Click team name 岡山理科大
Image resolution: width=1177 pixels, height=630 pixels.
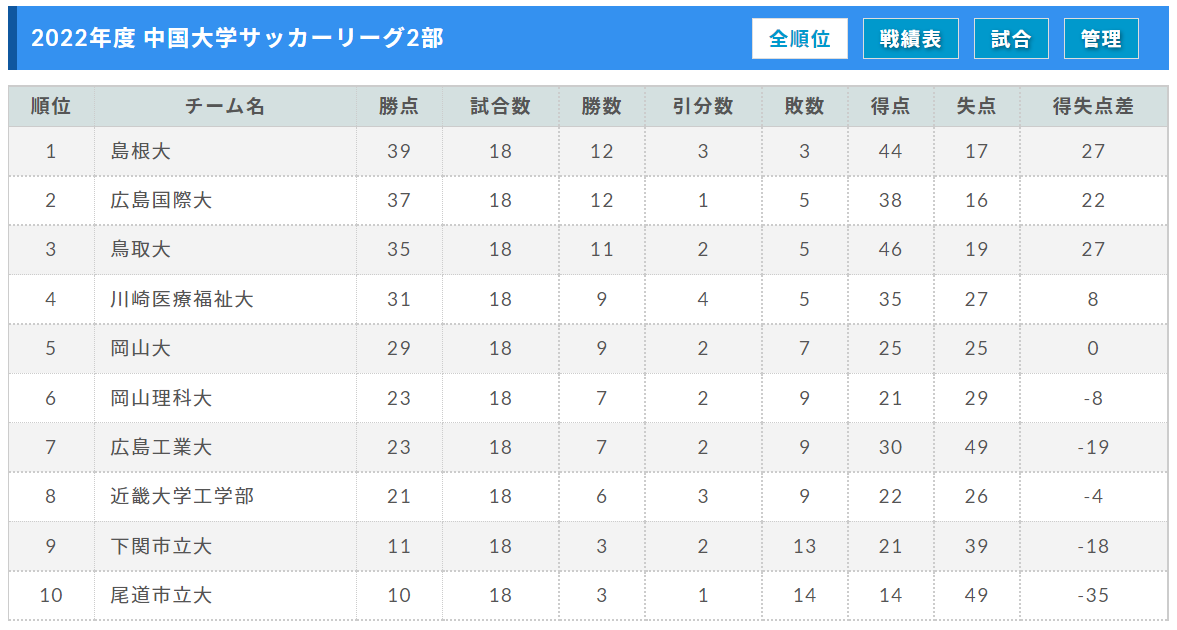161,398
